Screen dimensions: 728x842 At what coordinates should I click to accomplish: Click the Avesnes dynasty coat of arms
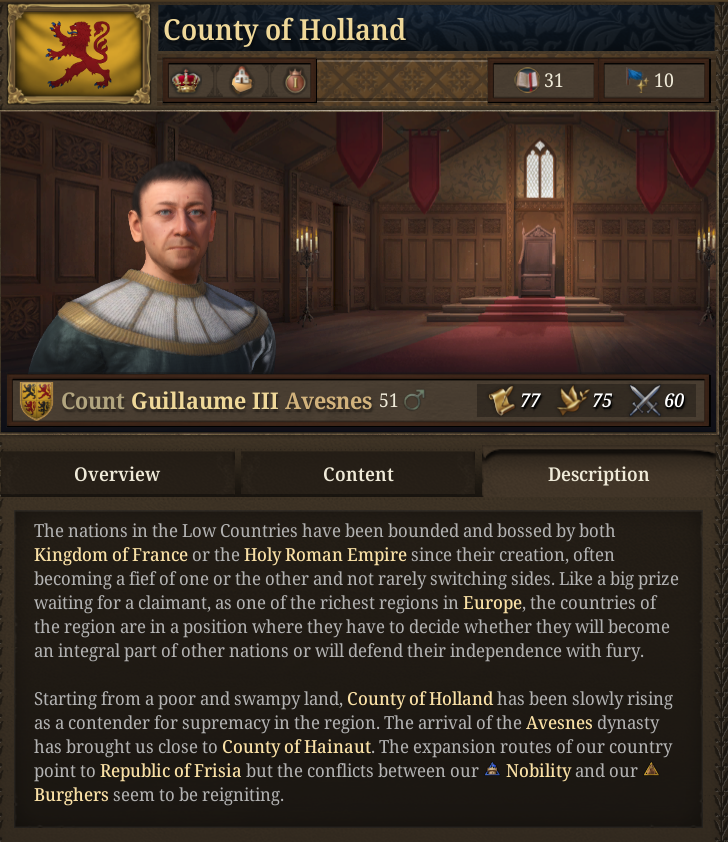(36, 401)
